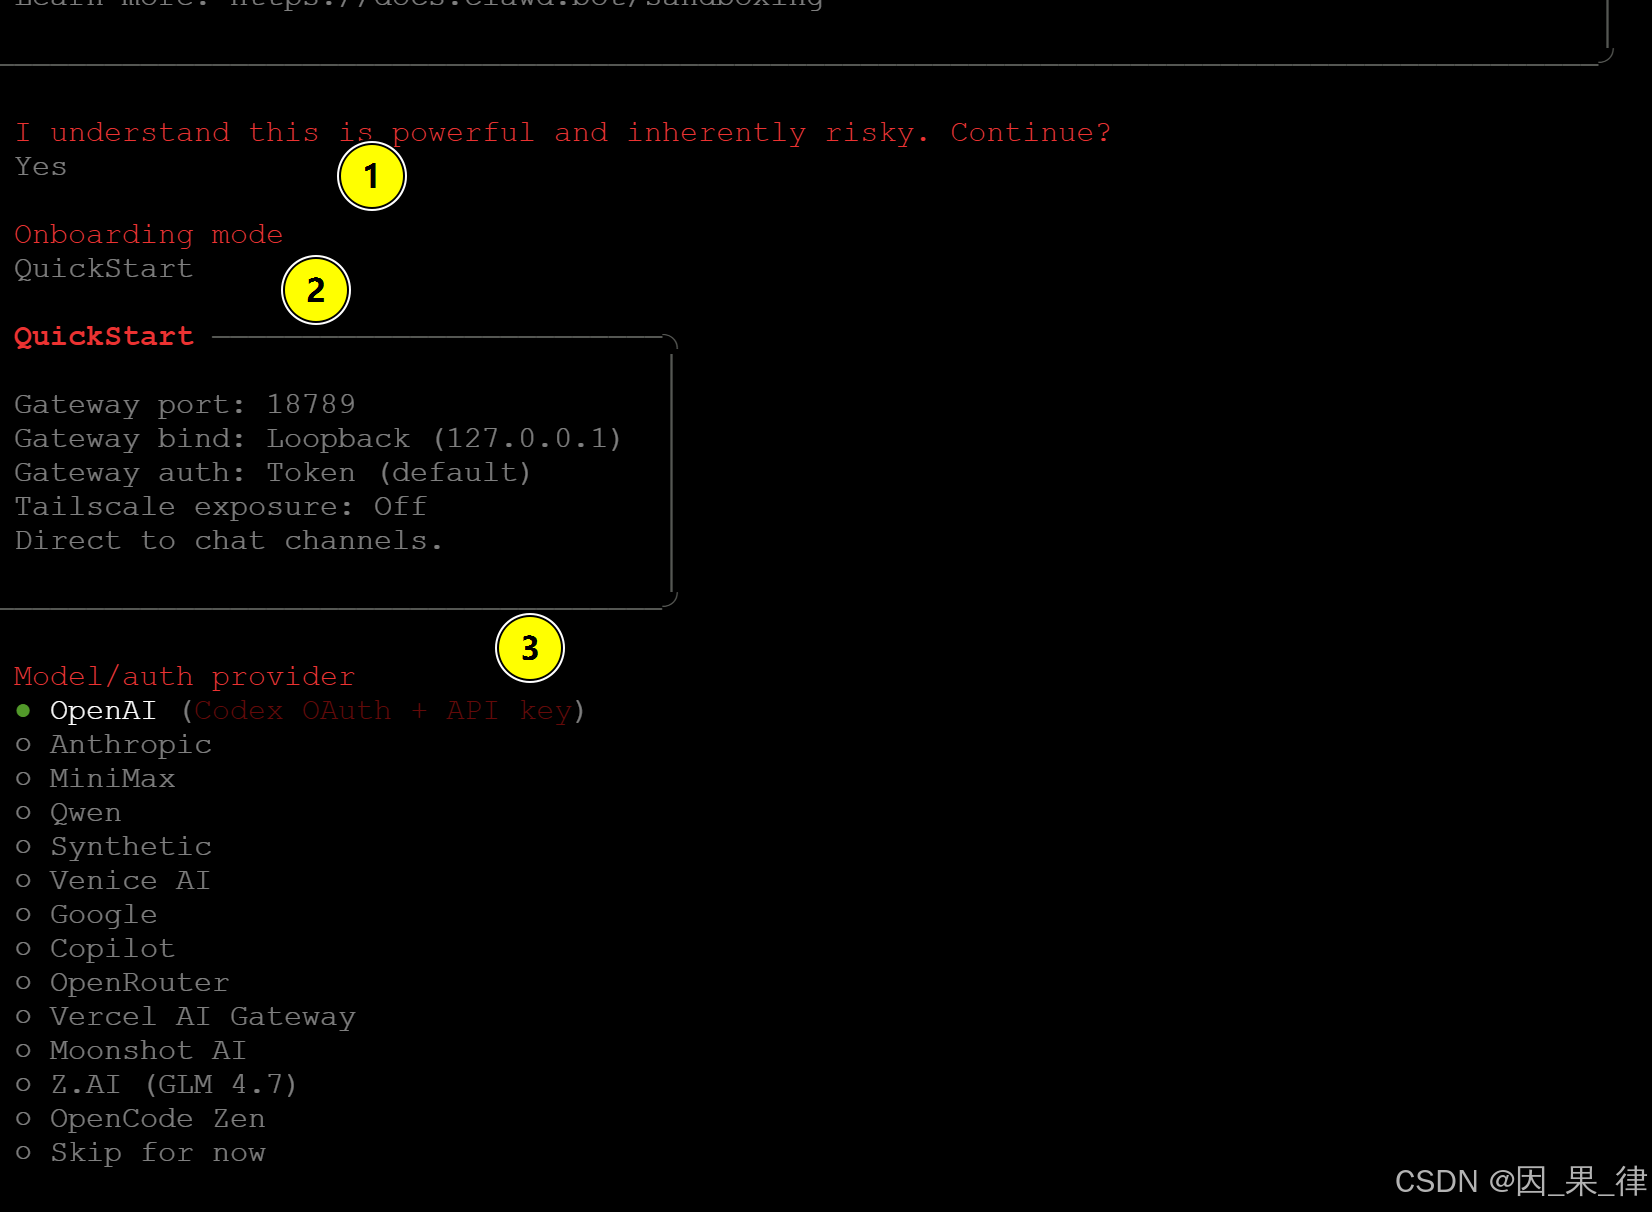1652x1212 pixels.
Task: Click the 'Tailscale exposure: Off' line
Action: [221, 507]
